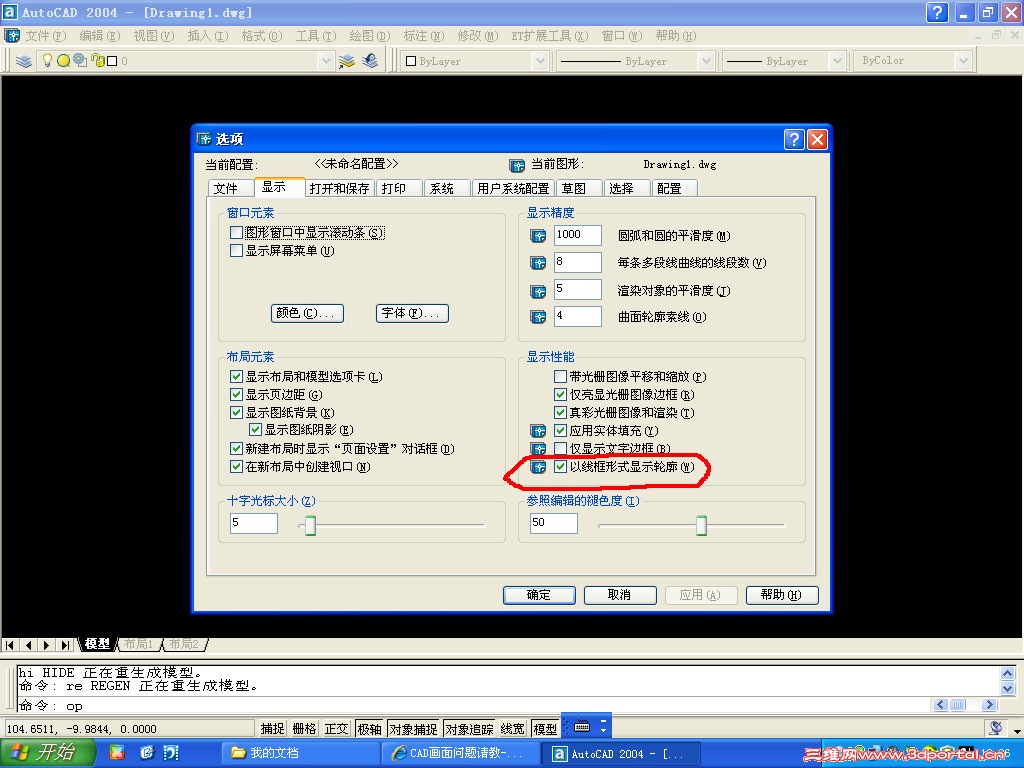Open 颜色 color settings button
This screenshot has width=1024, height=768.
[307, 313]
